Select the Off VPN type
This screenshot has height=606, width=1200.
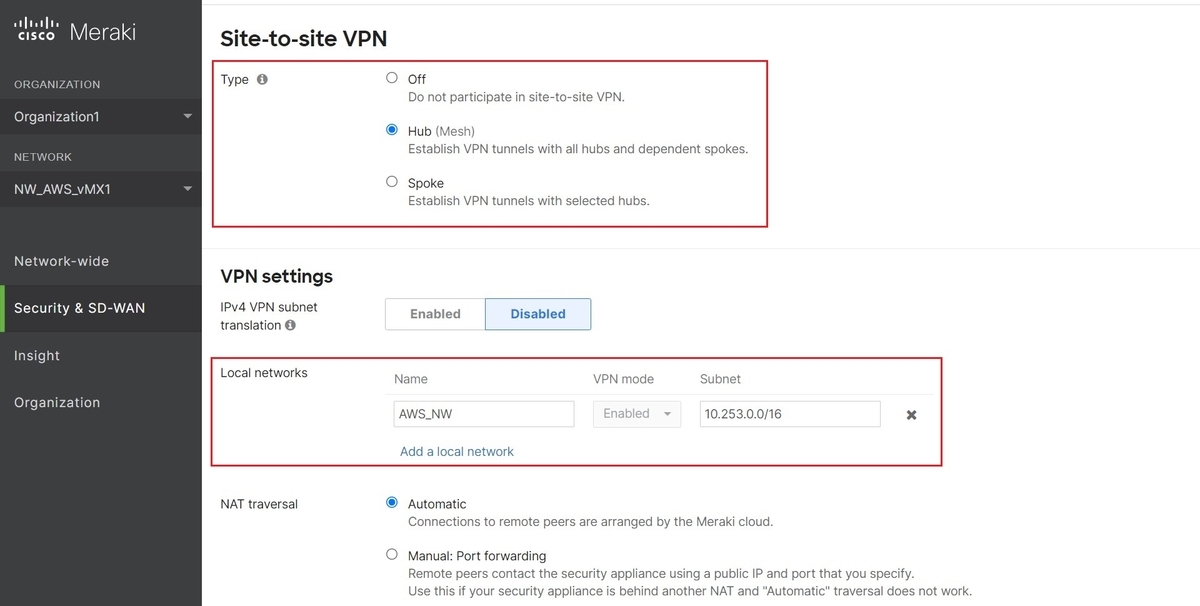click(392, 78)
